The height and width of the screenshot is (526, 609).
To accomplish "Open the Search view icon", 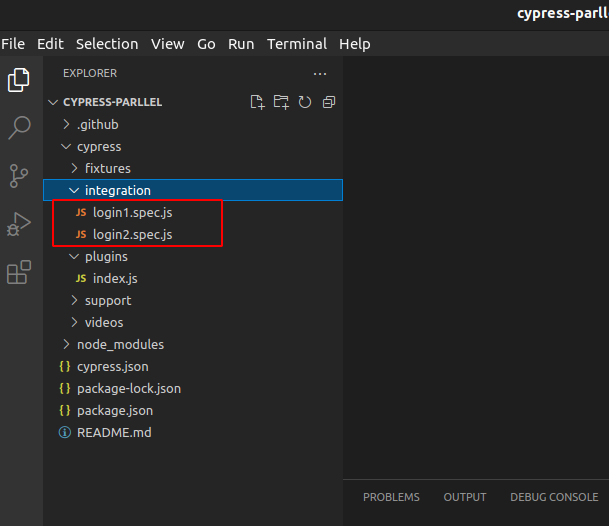I will pos(19,127).
